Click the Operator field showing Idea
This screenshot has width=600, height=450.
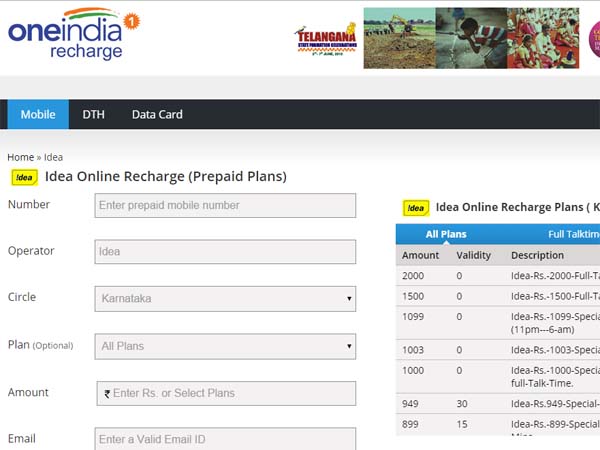tap(226, 252)
